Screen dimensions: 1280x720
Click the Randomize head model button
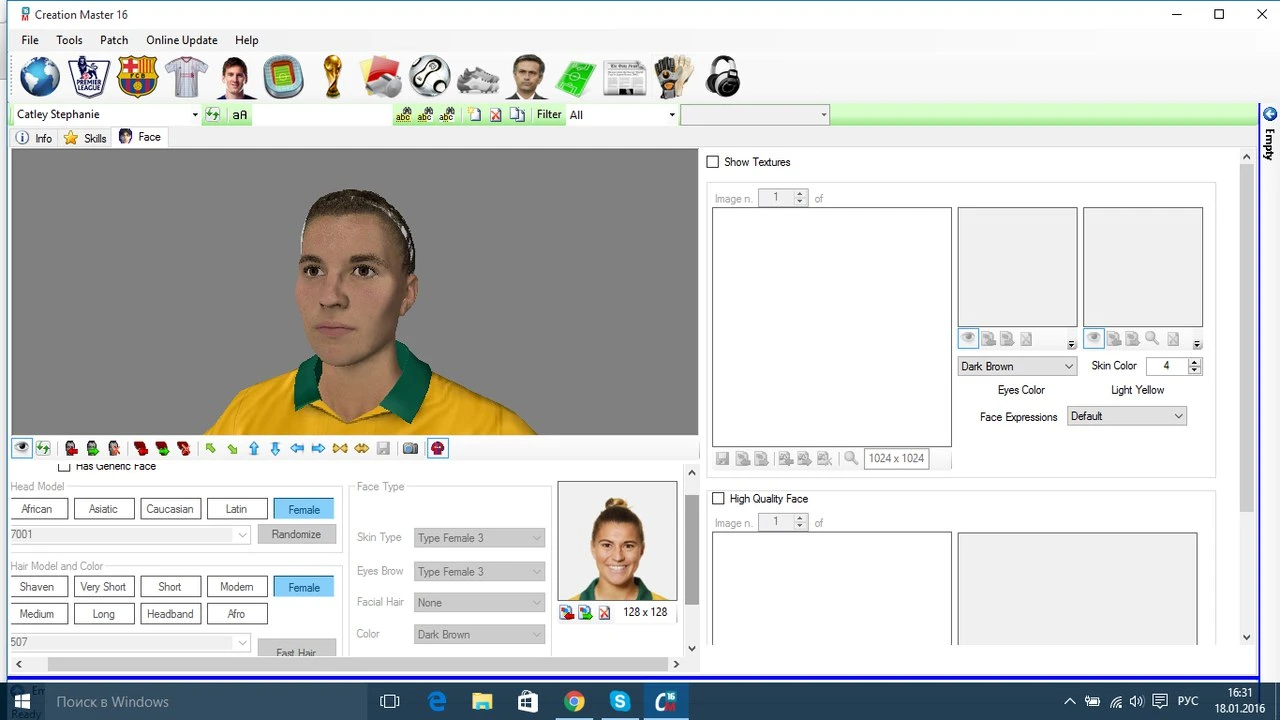click(296, 533)
